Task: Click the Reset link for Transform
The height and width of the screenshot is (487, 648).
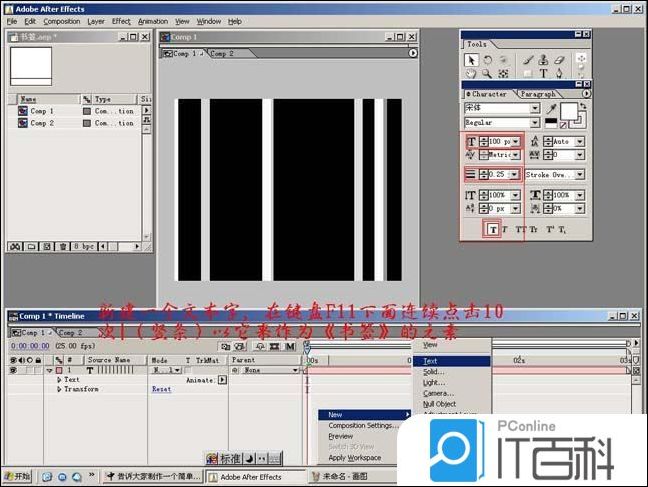Action: click(x=161, y=389)
